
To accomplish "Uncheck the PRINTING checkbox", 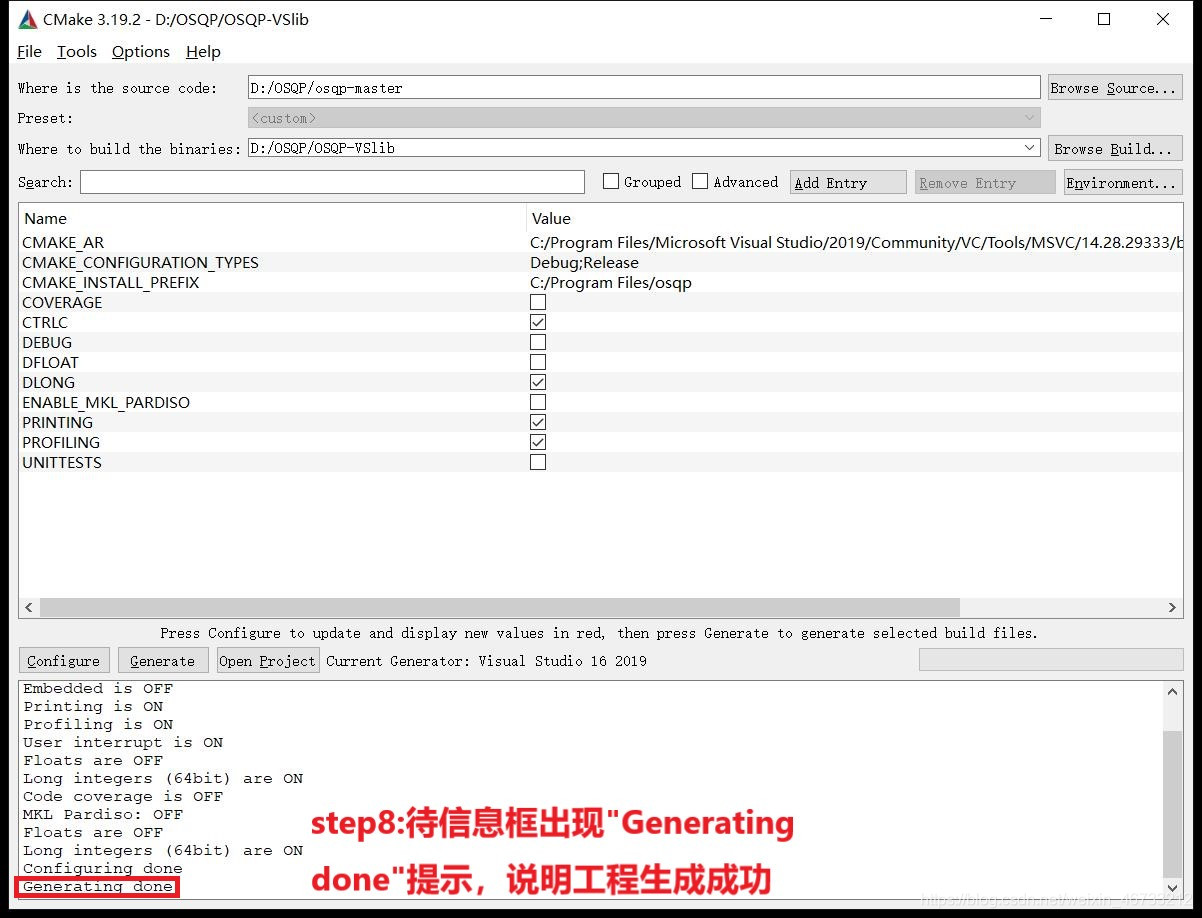I will [538, 422].
